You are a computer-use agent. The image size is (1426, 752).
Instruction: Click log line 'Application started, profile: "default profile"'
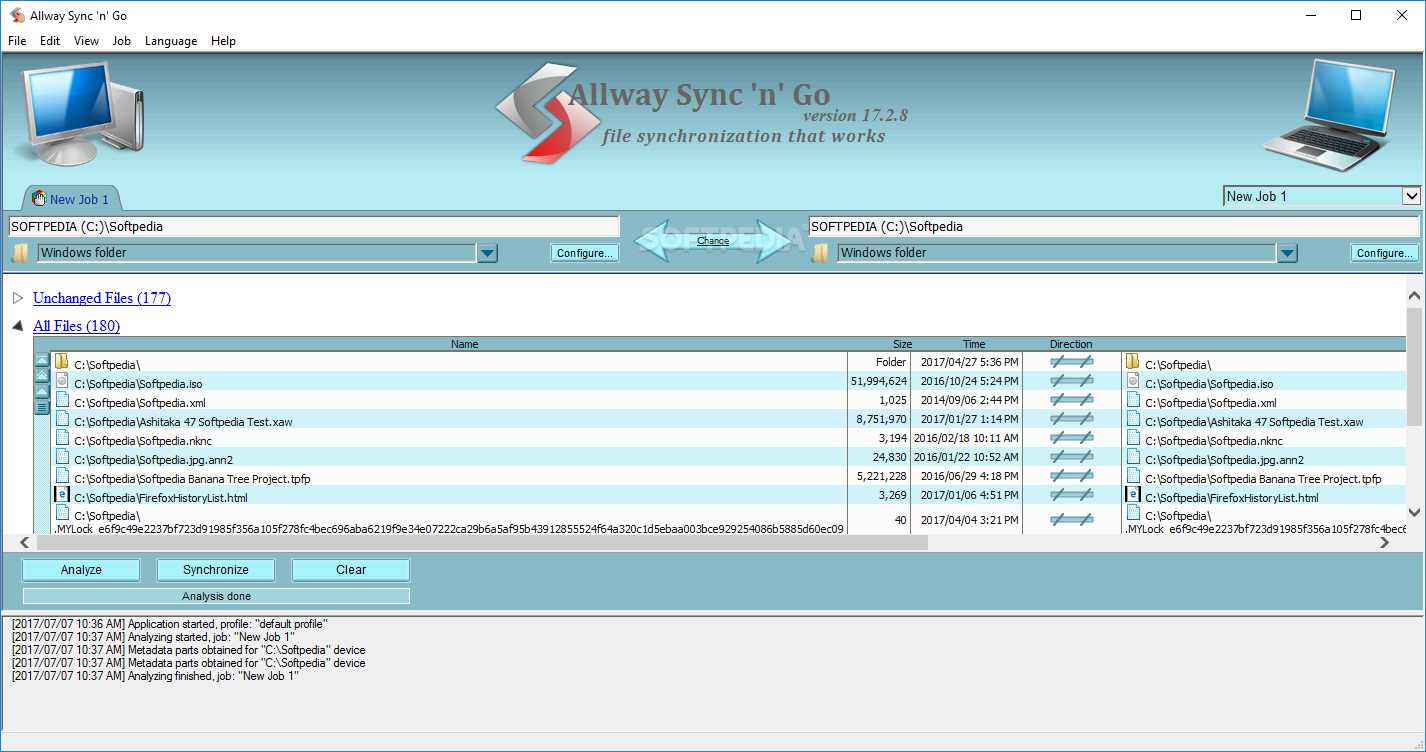click(x=170, y=624)
